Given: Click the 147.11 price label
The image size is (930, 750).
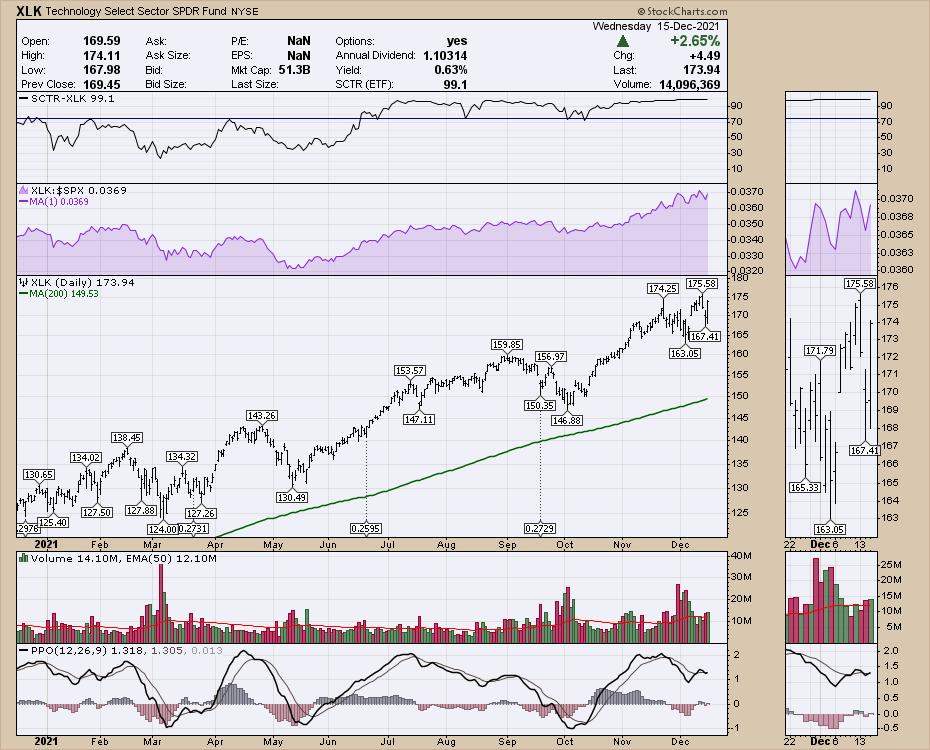Looking at the screenshot, I should tap(419, 419).
